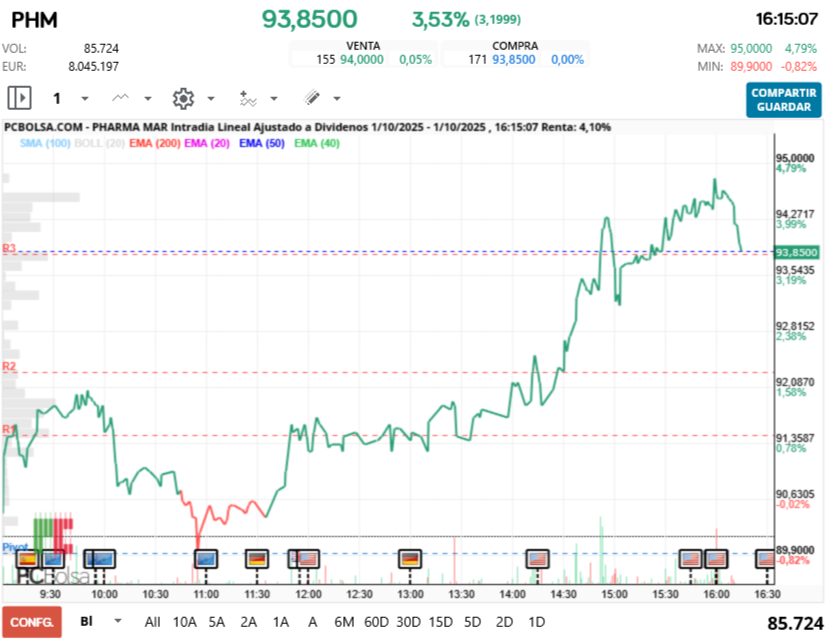
Task: Toggle the SMA (100) indicator
Action: [44, 143]
